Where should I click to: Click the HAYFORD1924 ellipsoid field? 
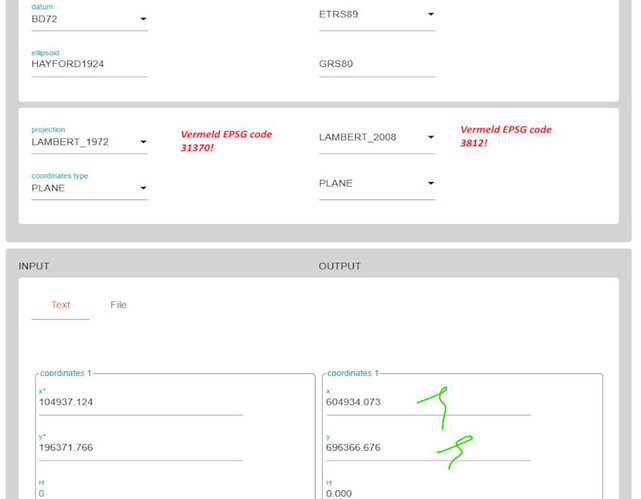tap(89, 65)
